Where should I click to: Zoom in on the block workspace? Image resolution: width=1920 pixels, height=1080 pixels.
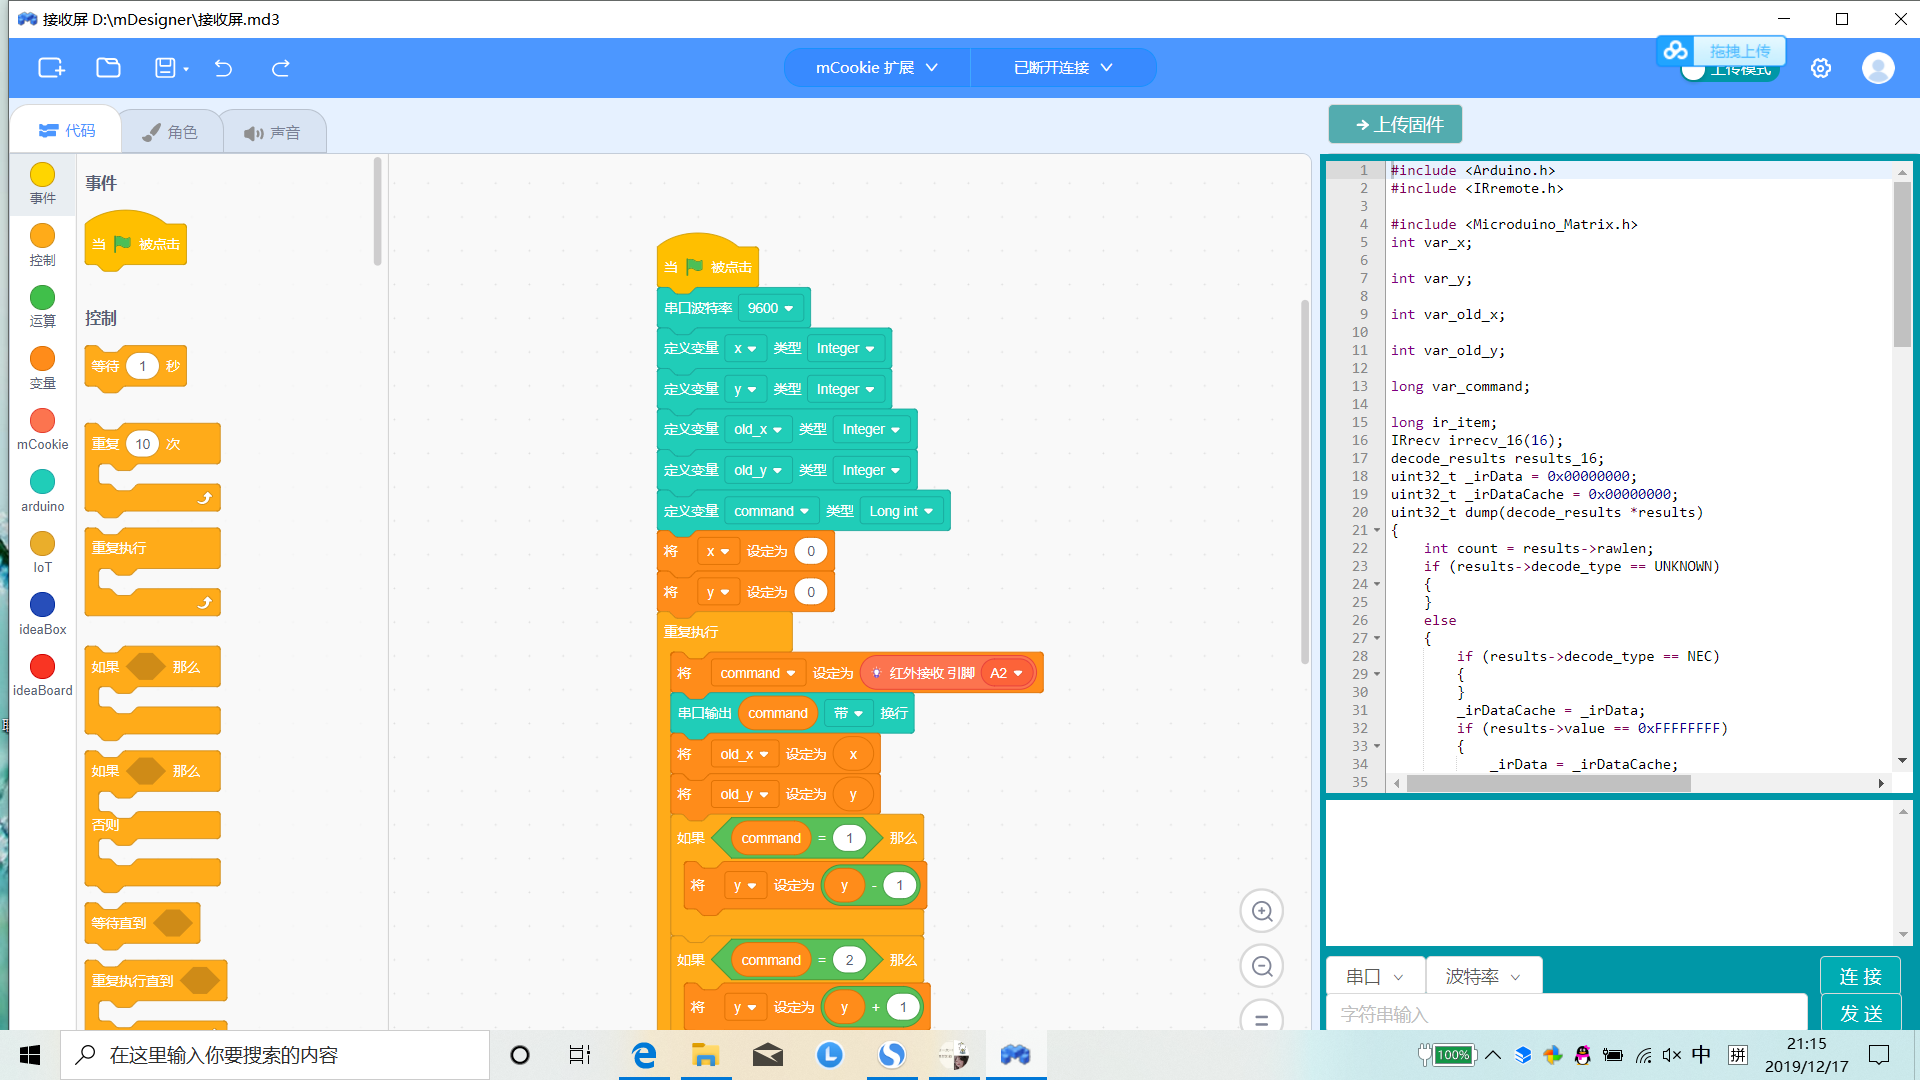point(1262,911)
